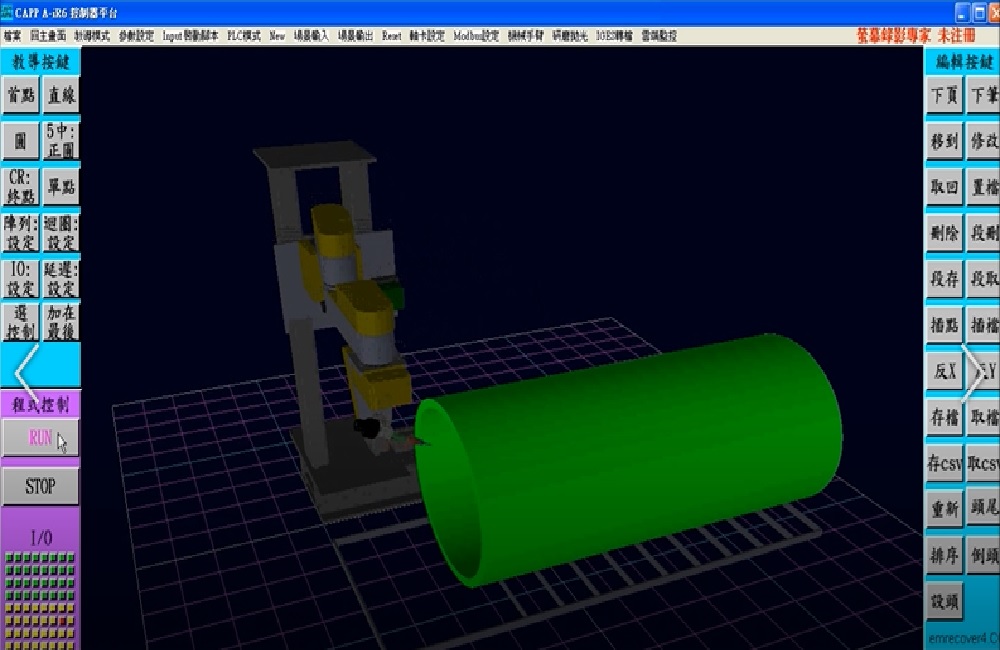Click the 插點 (insert point) button
This screenshot has width=1000, height=650.
coord(944,325)
